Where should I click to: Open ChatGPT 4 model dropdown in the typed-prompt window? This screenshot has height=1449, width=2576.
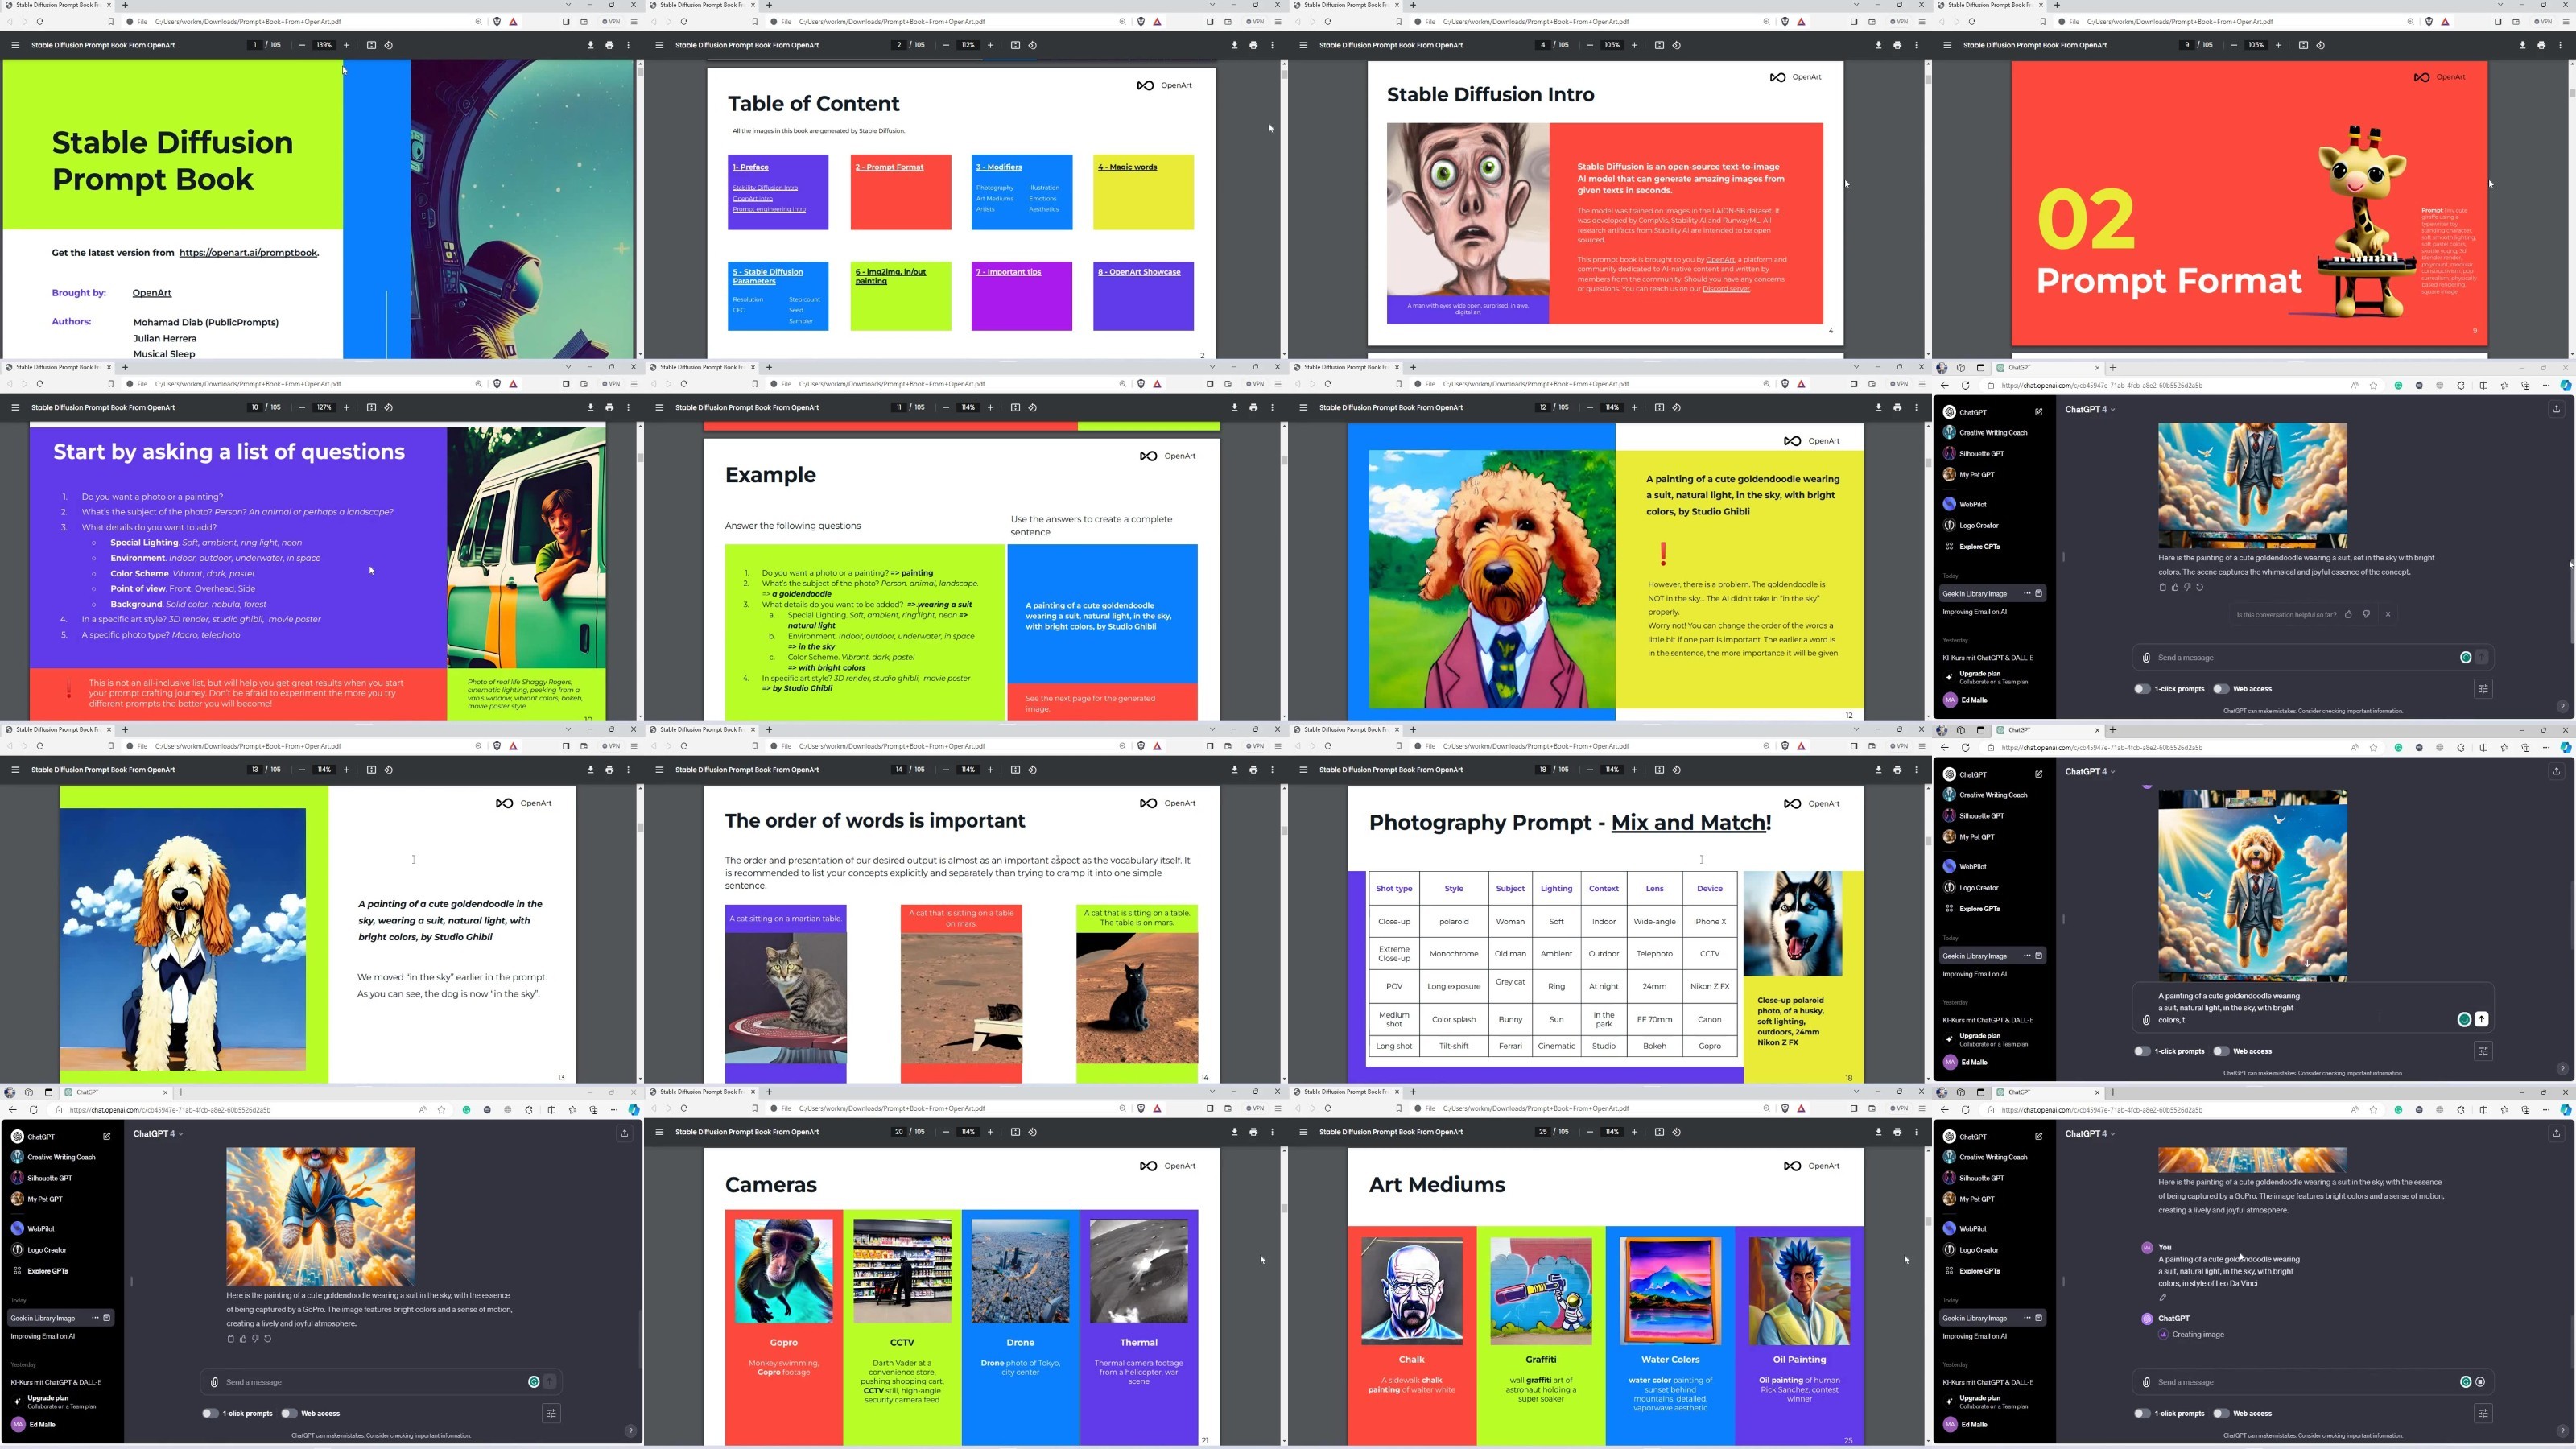tap(2090, 771)
